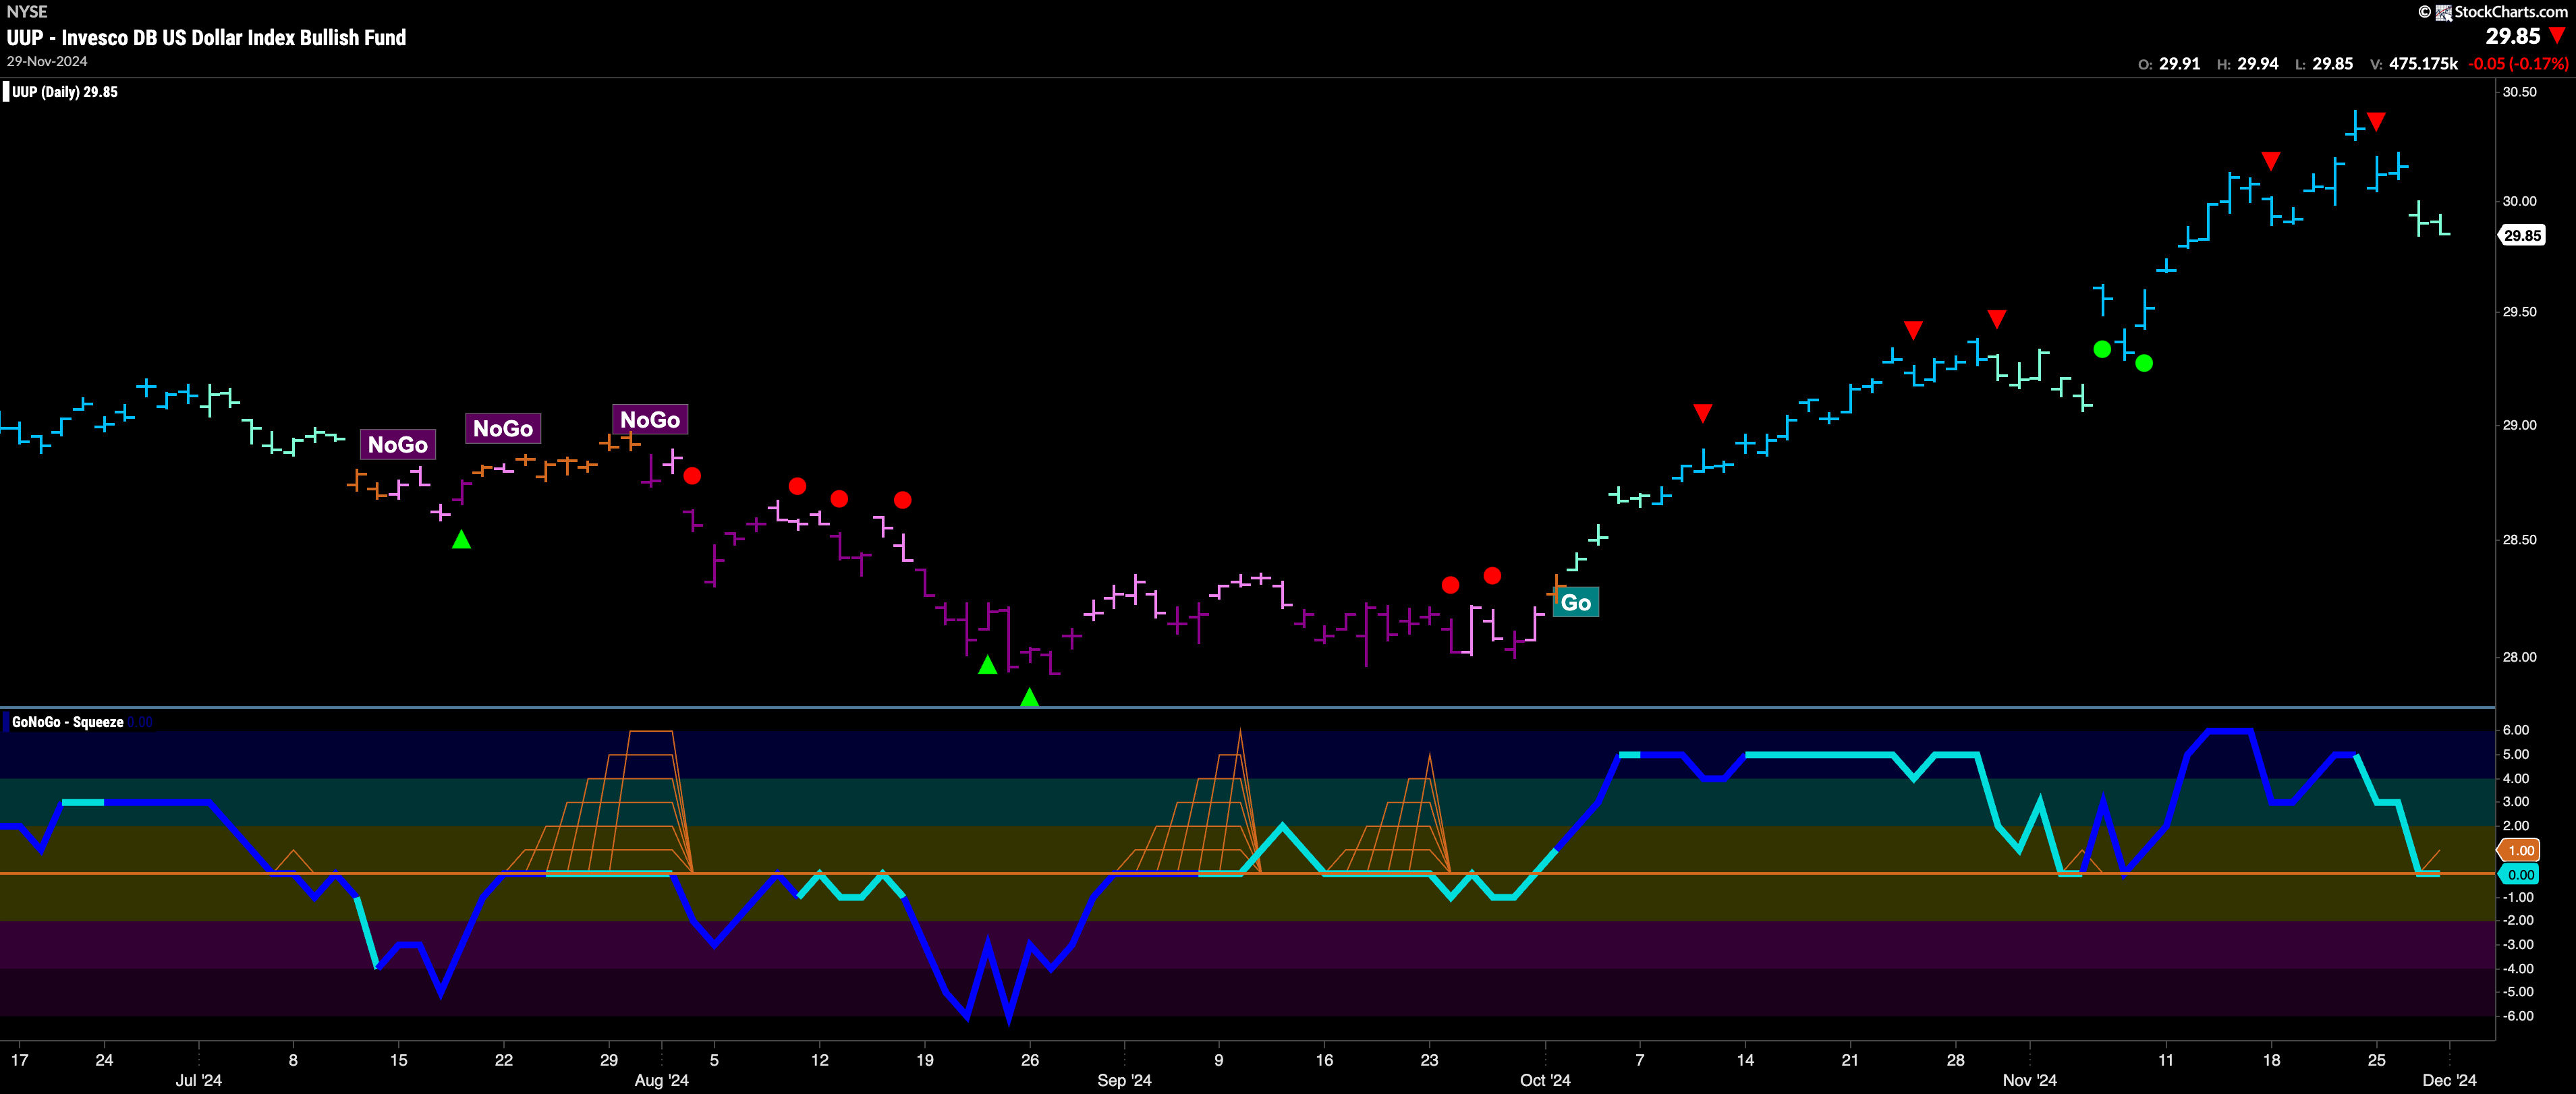Click the Nov '24 month label

[2029, 1080]
